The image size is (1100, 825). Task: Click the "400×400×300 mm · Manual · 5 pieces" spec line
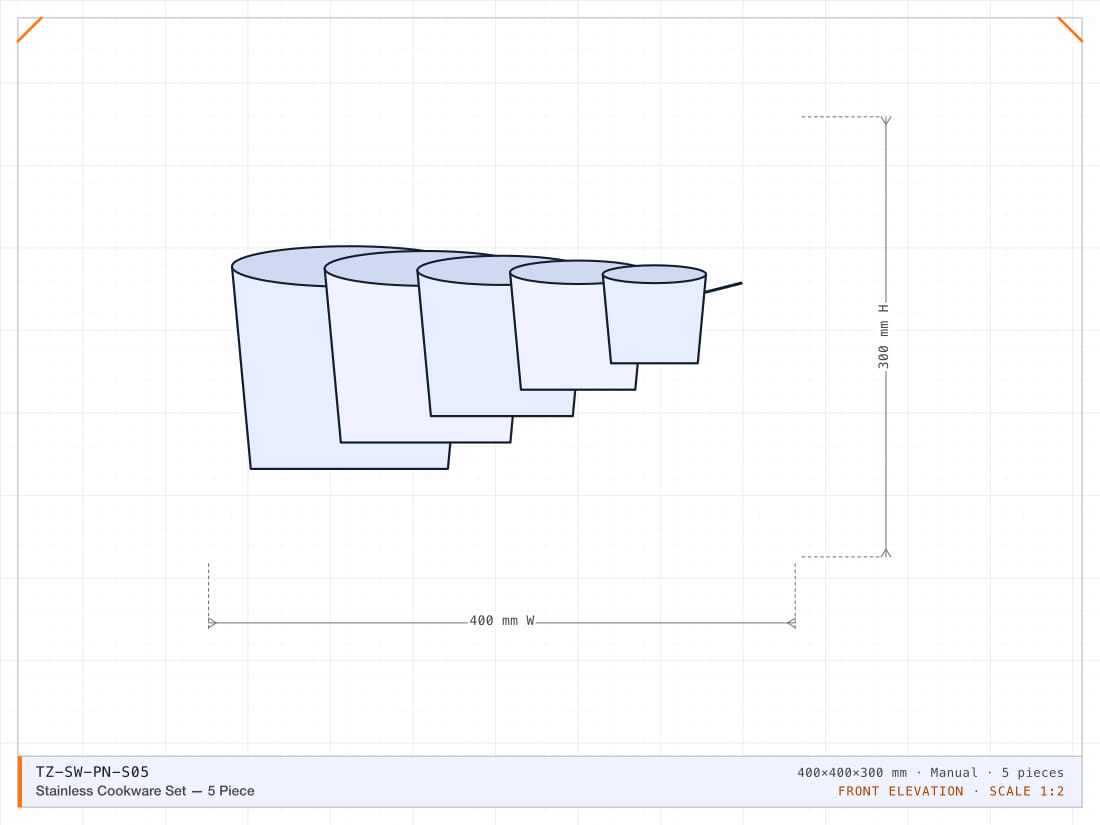pyautogui.click(x=930, y=772)
